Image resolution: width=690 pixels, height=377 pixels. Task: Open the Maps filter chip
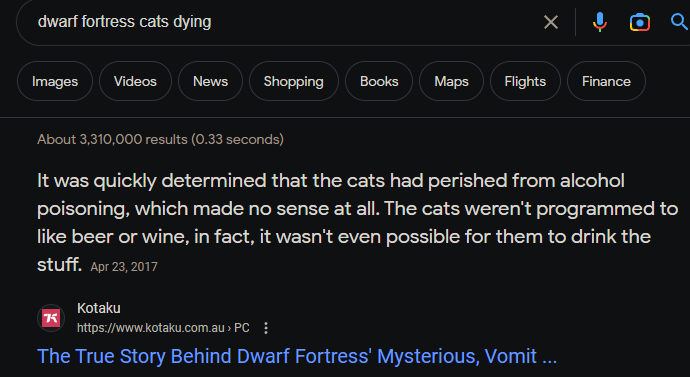451,81
